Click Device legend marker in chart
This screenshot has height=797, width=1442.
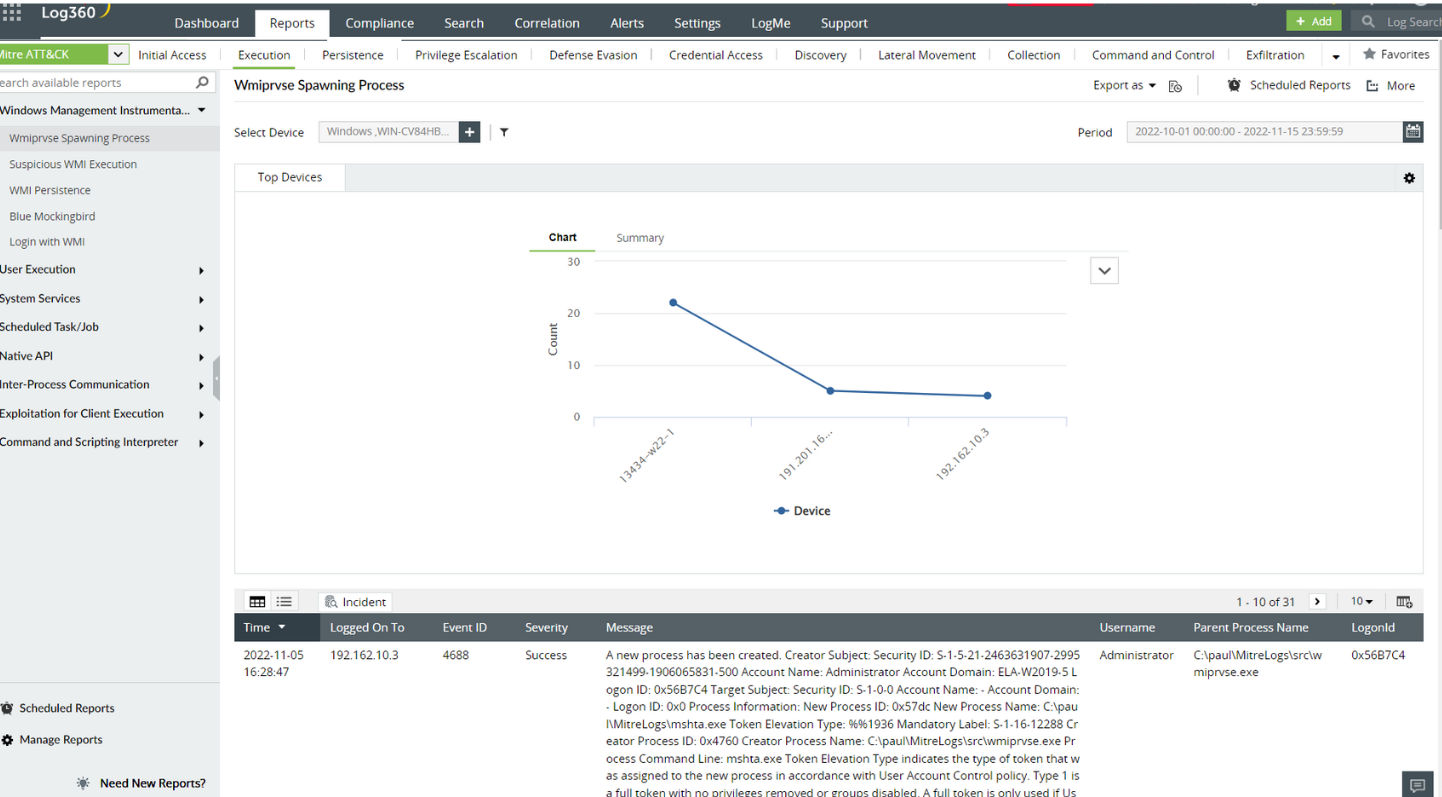click(x=781, y=511)
